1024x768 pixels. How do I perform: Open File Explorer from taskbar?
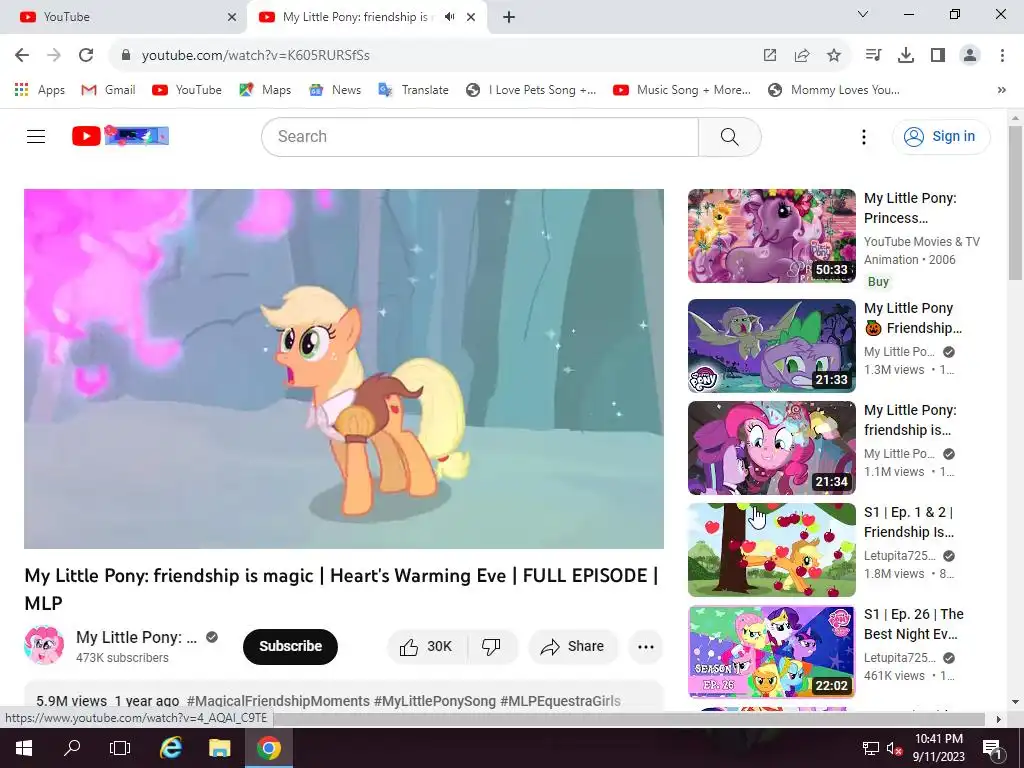pos(219,748)
